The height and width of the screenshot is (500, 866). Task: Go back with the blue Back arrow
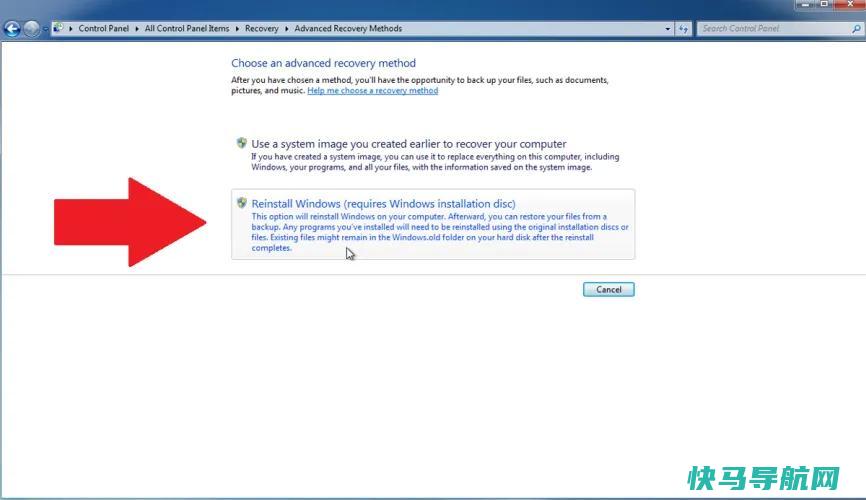12,29
